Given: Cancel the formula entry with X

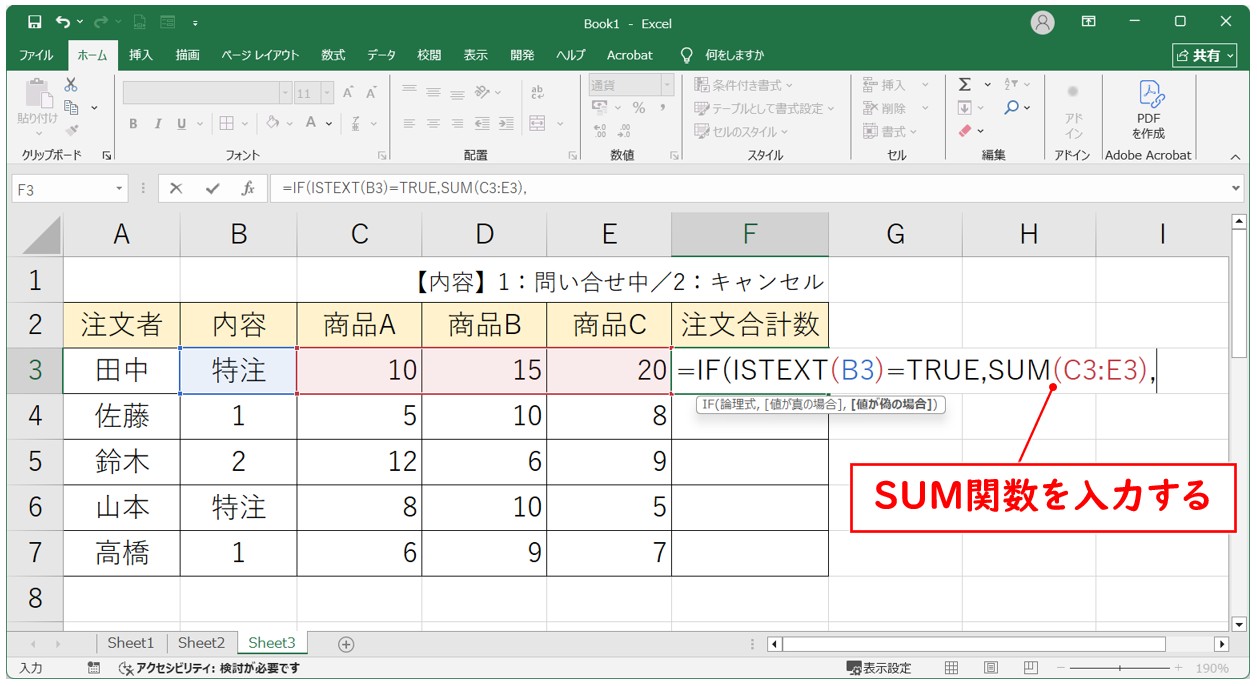Looking at the screenshot, I should click(x=176, y=188).
